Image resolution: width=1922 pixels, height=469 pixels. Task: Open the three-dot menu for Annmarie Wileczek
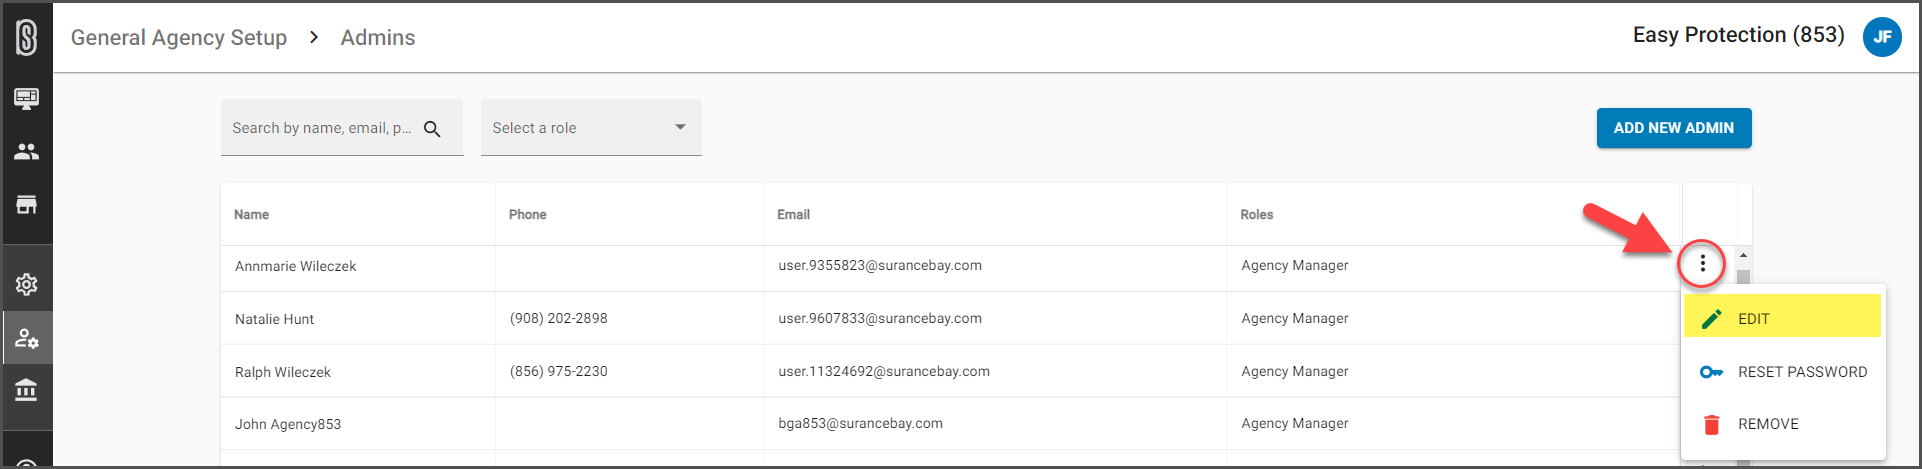(1702, 264)
